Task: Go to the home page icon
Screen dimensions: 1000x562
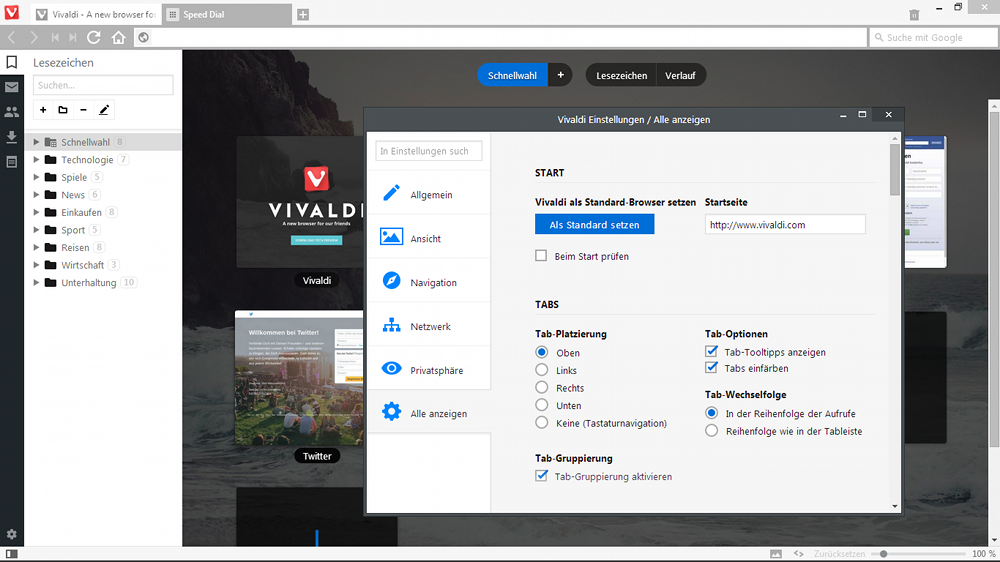Action: (x=119, y=38)
